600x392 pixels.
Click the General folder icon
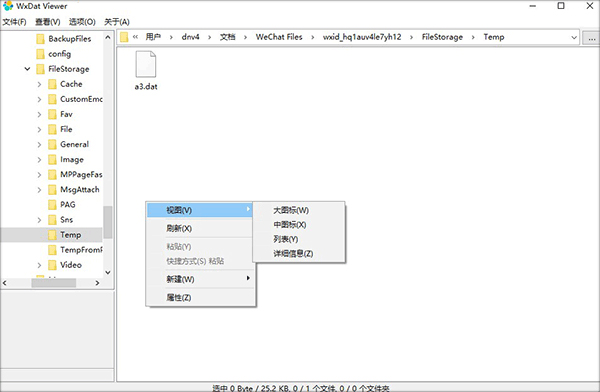[x=52, y=144]
